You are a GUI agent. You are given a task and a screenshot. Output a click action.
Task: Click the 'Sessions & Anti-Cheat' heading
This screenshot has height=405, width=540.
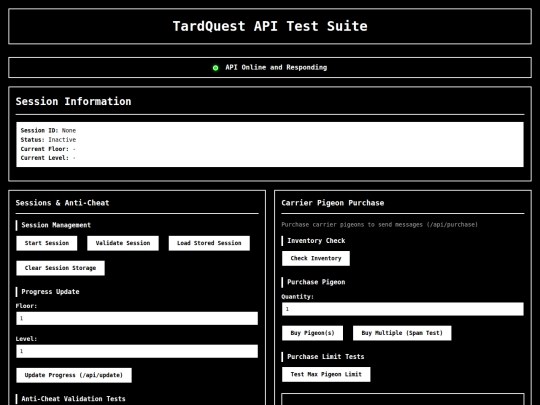click(62, 203)
